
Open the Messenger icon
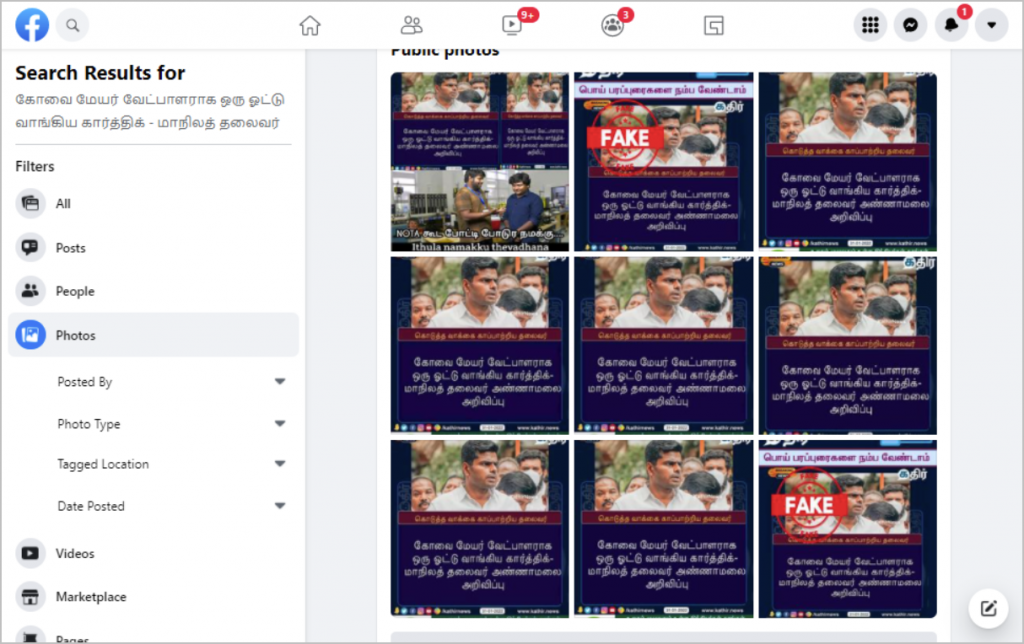tap(910, 25)
